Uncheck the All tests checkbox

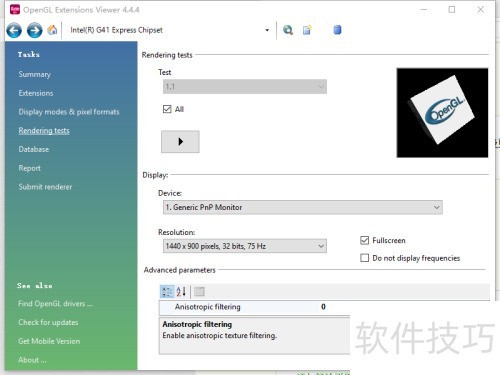coord(167,109)
